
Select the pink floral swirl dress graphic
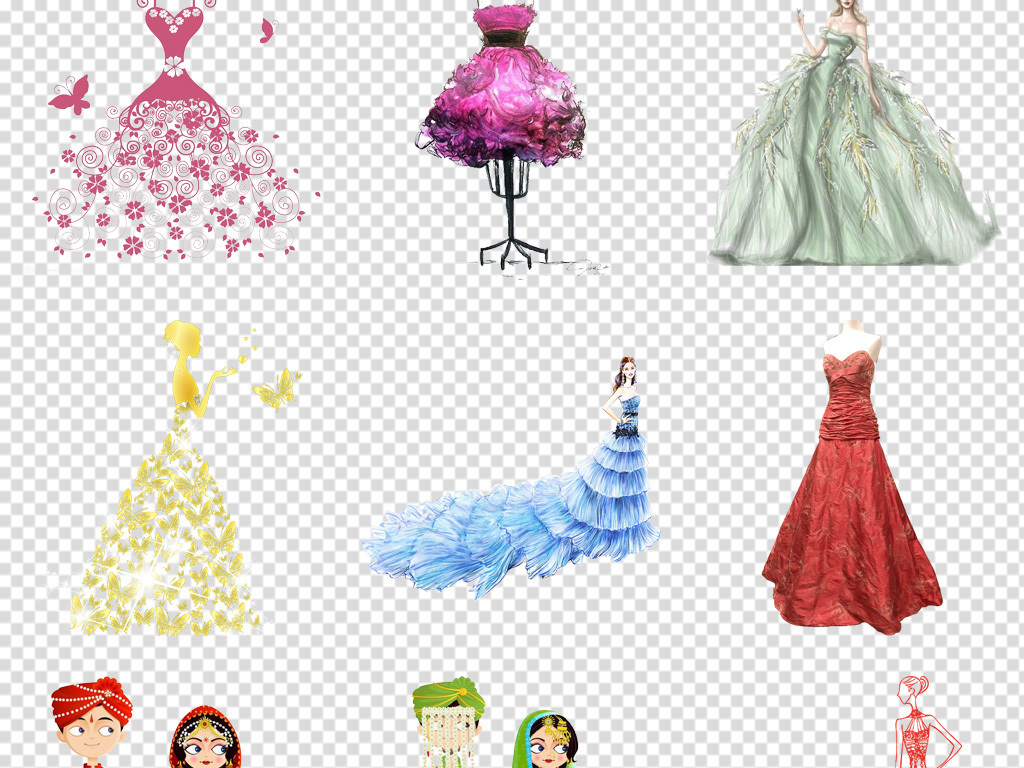point(176,129)
